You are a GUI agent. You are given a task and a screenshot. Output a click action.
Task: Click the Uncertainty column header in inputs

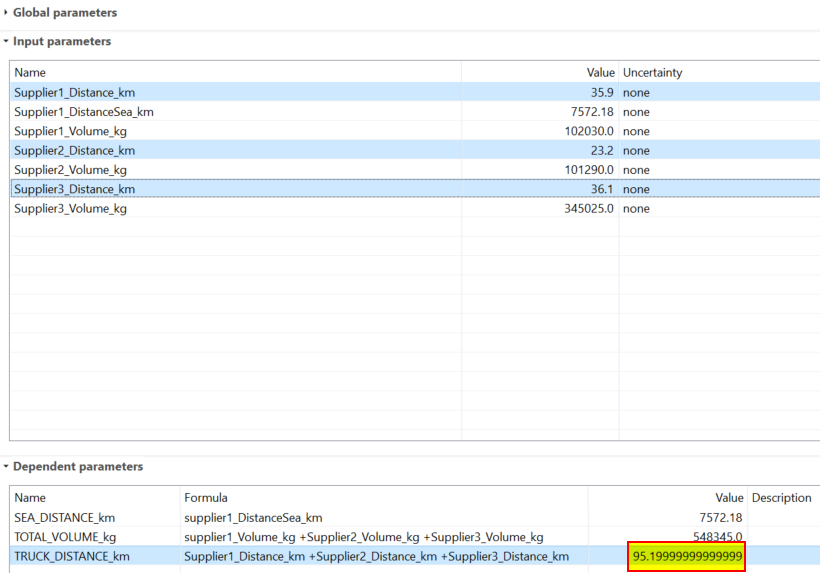pos(652,73)
